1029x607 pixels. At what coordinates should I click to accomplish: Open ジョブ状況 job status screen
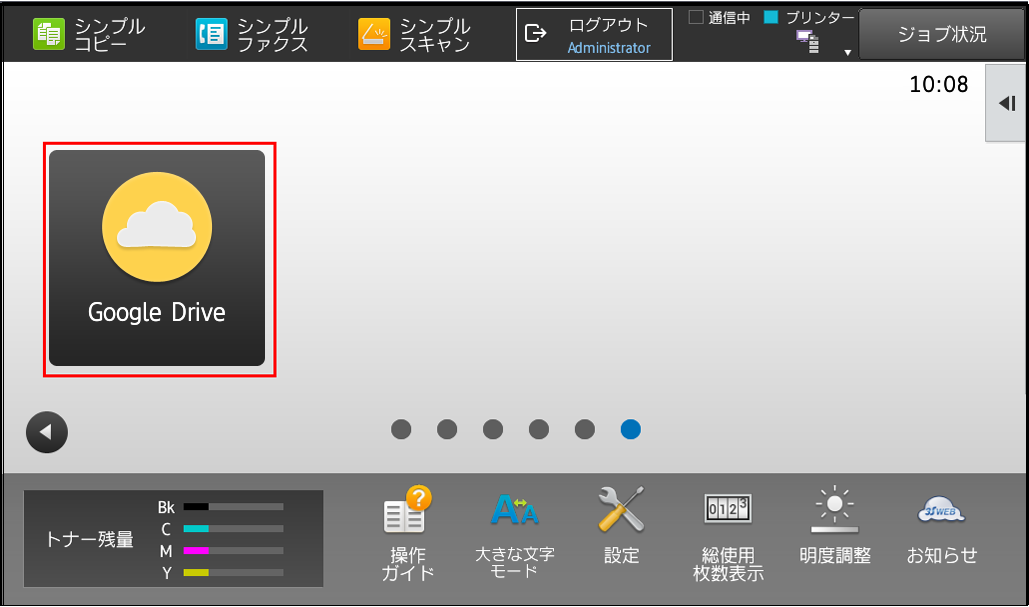click(x=942, y=34)
